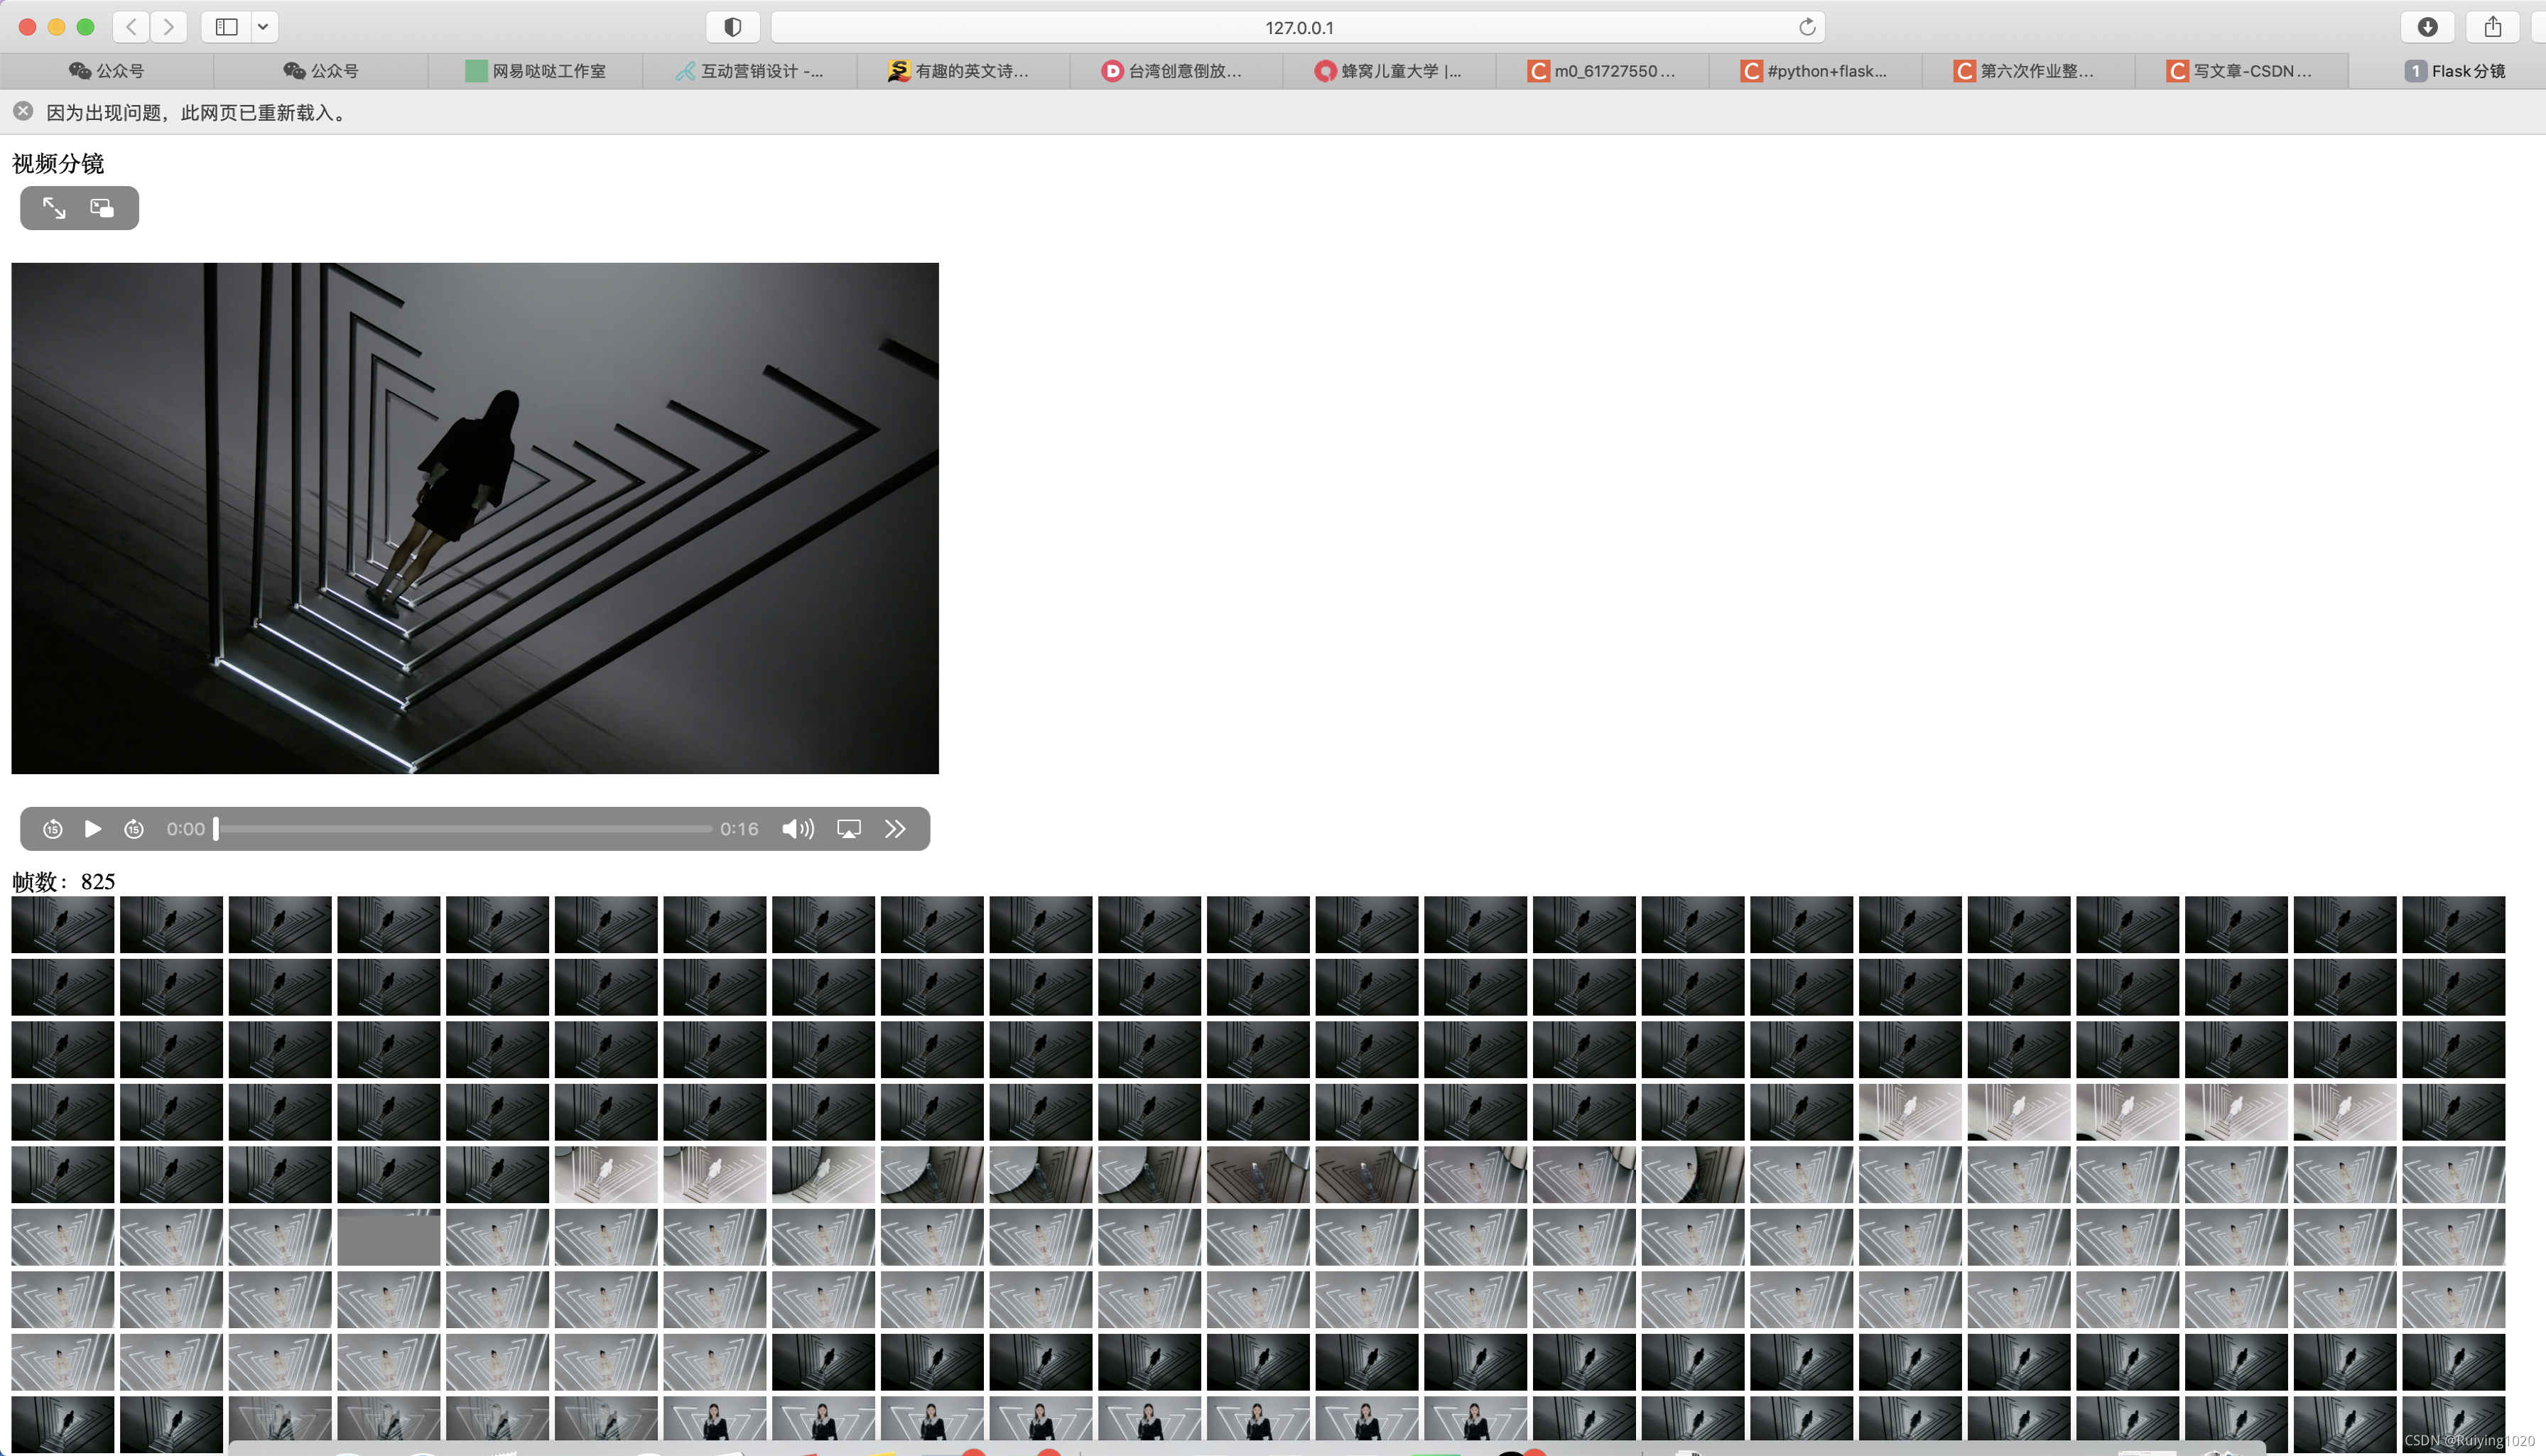Skip back 15 seconds in video
The image size is (2546, 1456).
pyautogui.click(x=53, y=829)
